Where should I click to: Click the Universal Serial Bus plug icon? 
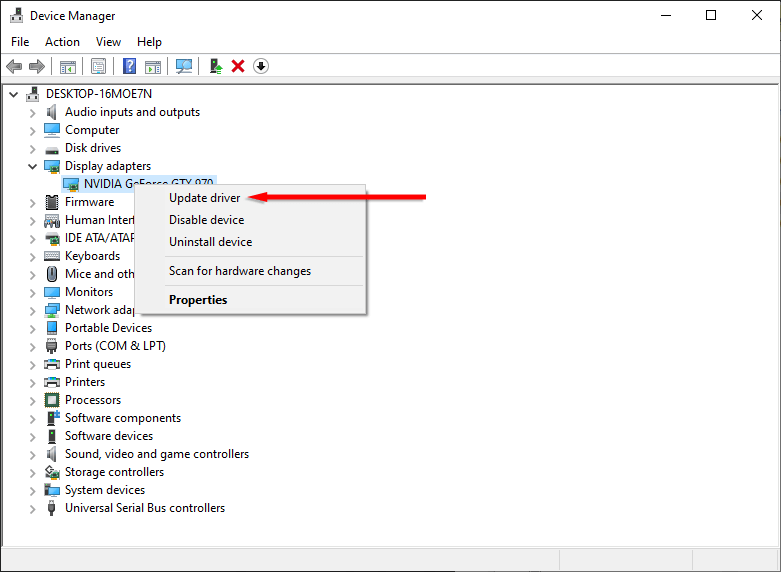coord(51,508)
